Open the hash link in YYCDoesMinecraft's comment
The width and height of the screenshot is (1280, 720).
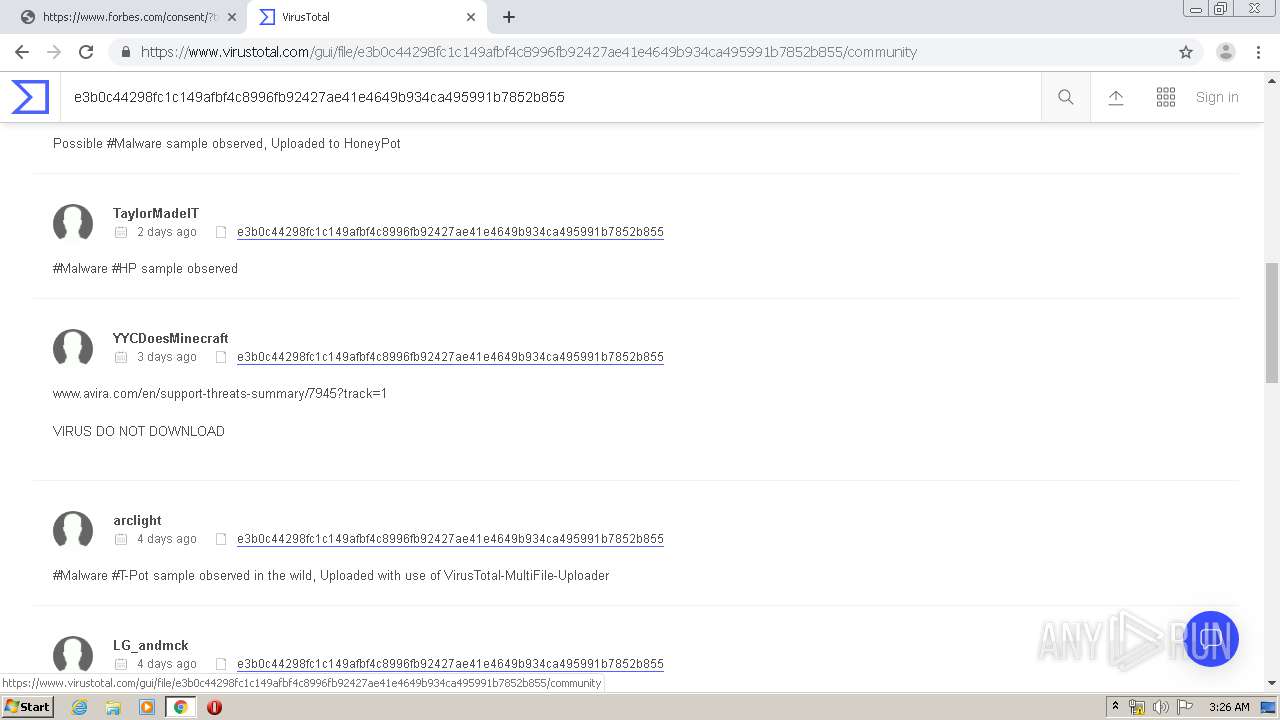point(450,357)
